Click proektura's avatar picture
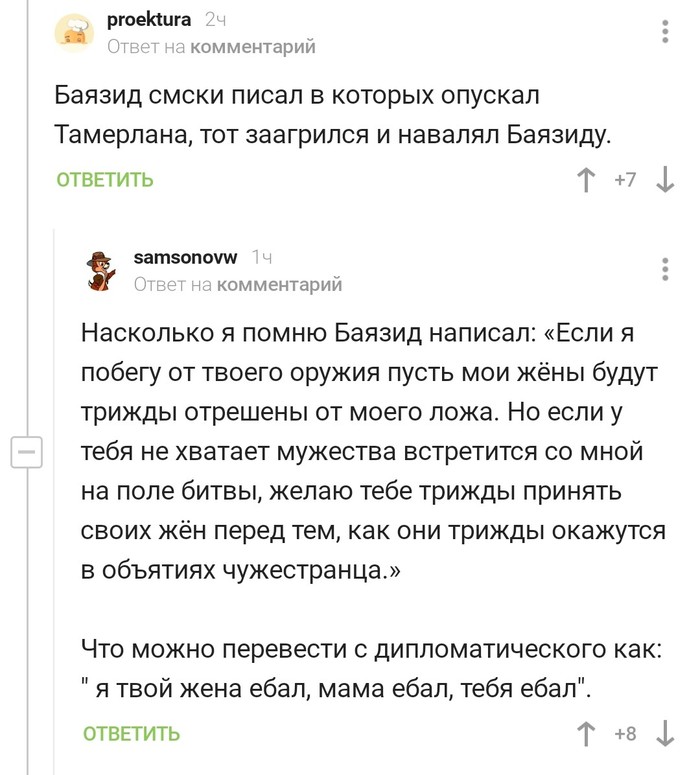 pyautogui.click(x=75, y=31)
